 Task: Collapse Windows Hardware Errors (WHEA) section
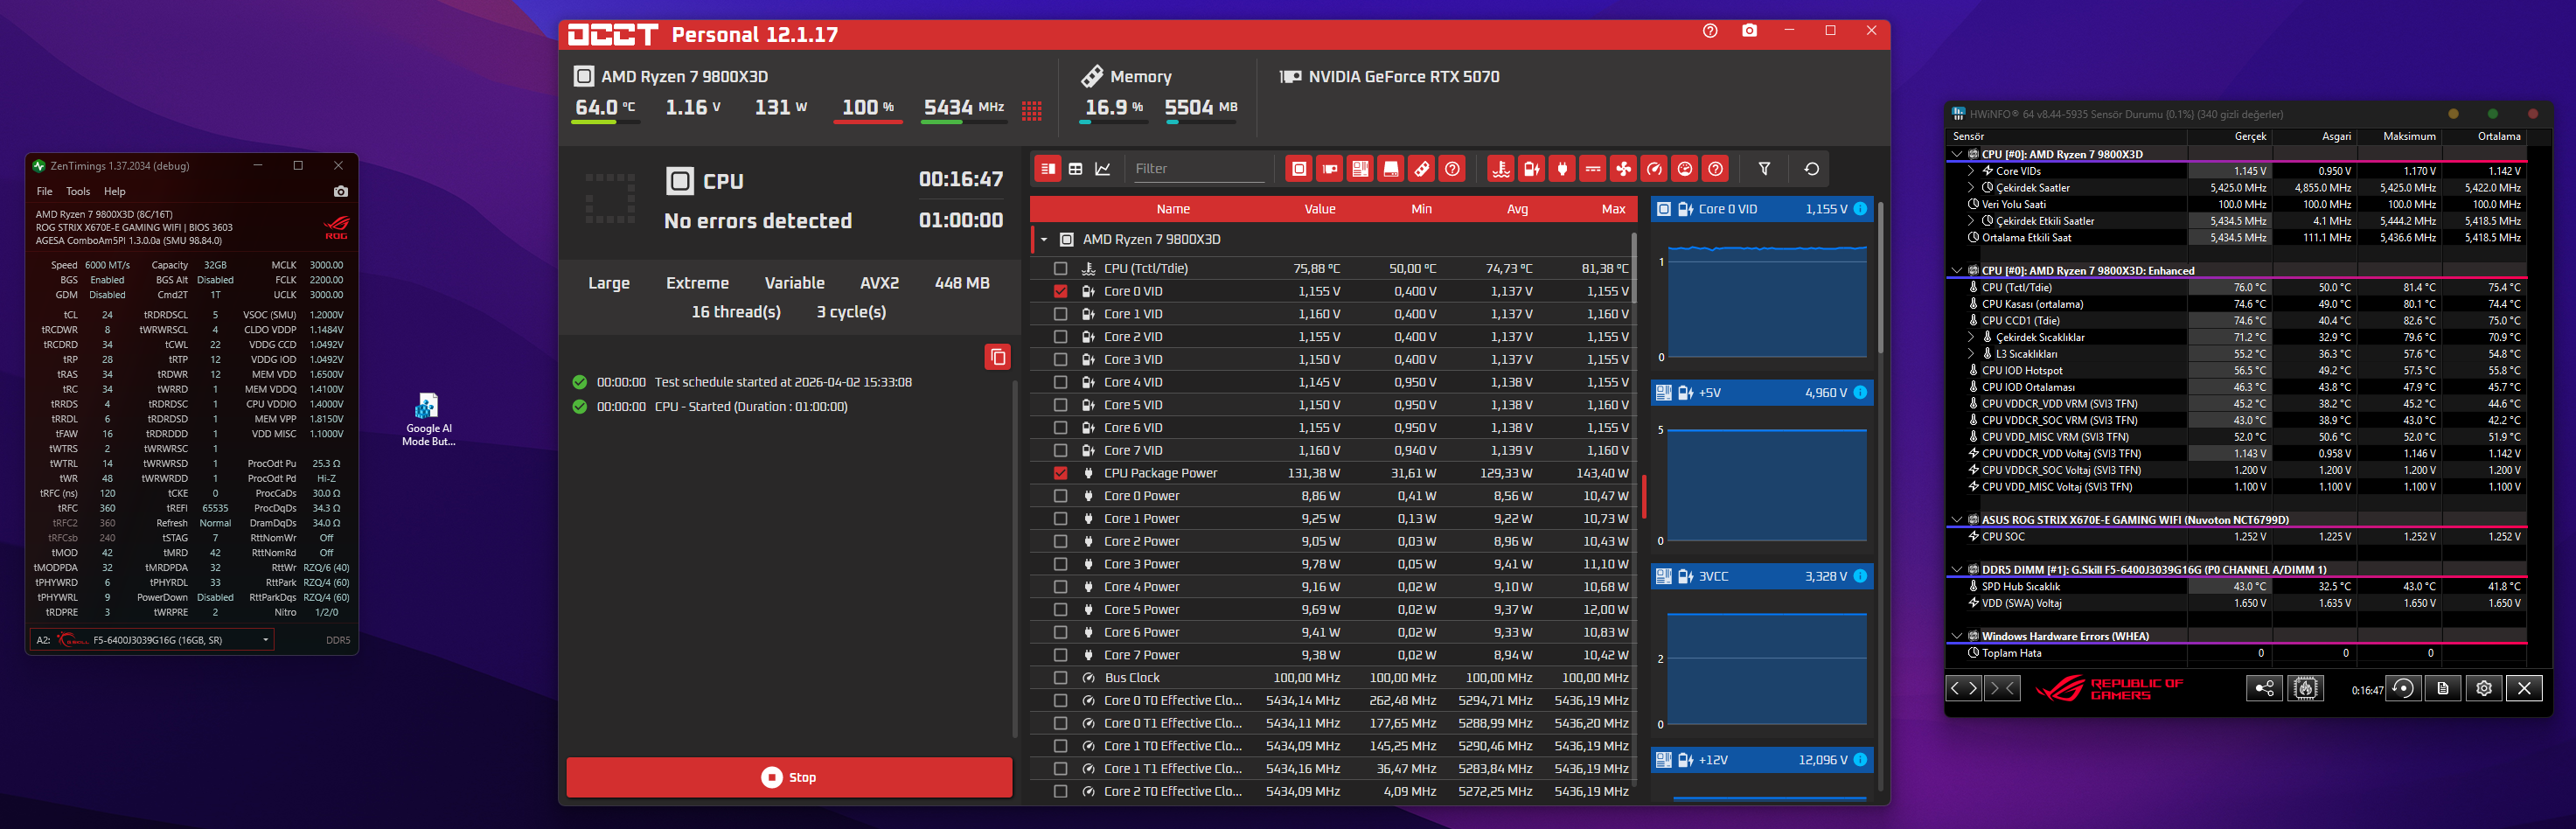[x=1957, y=636]
